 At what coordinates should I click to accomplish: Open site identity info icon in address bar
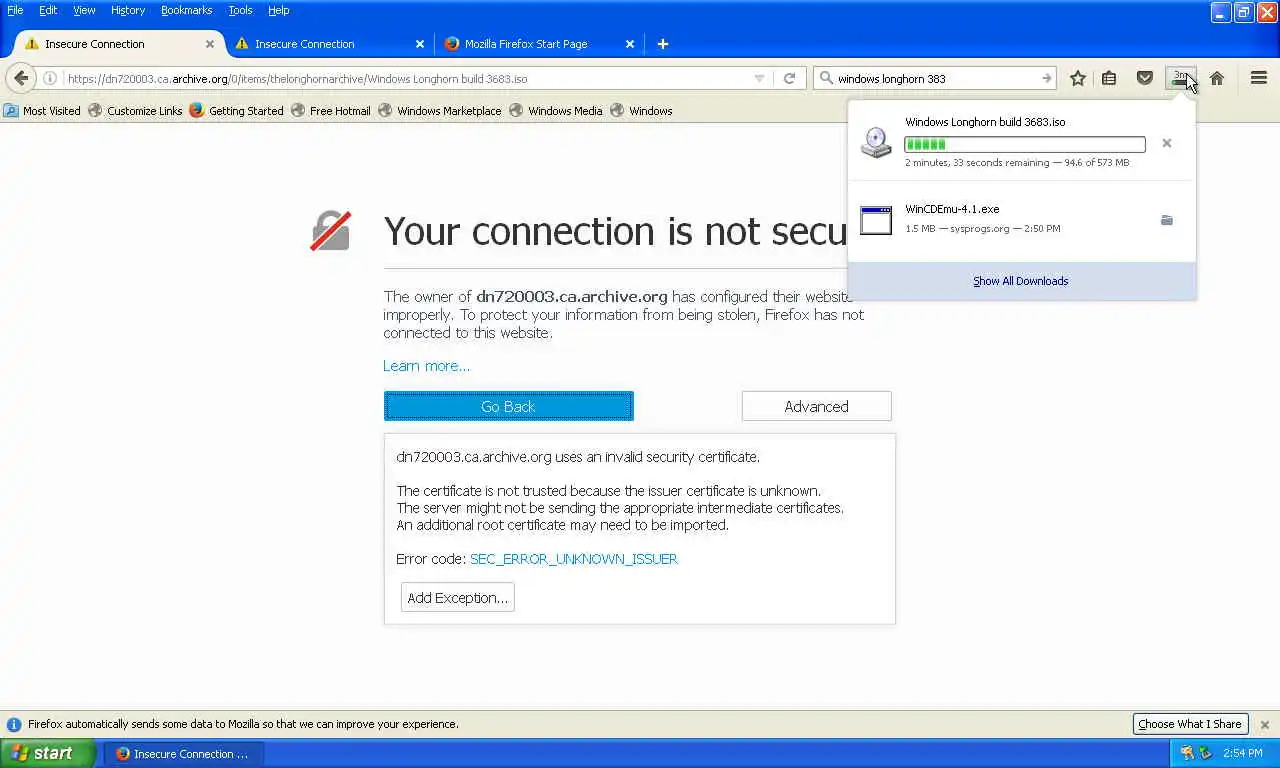tap(50, 78)
